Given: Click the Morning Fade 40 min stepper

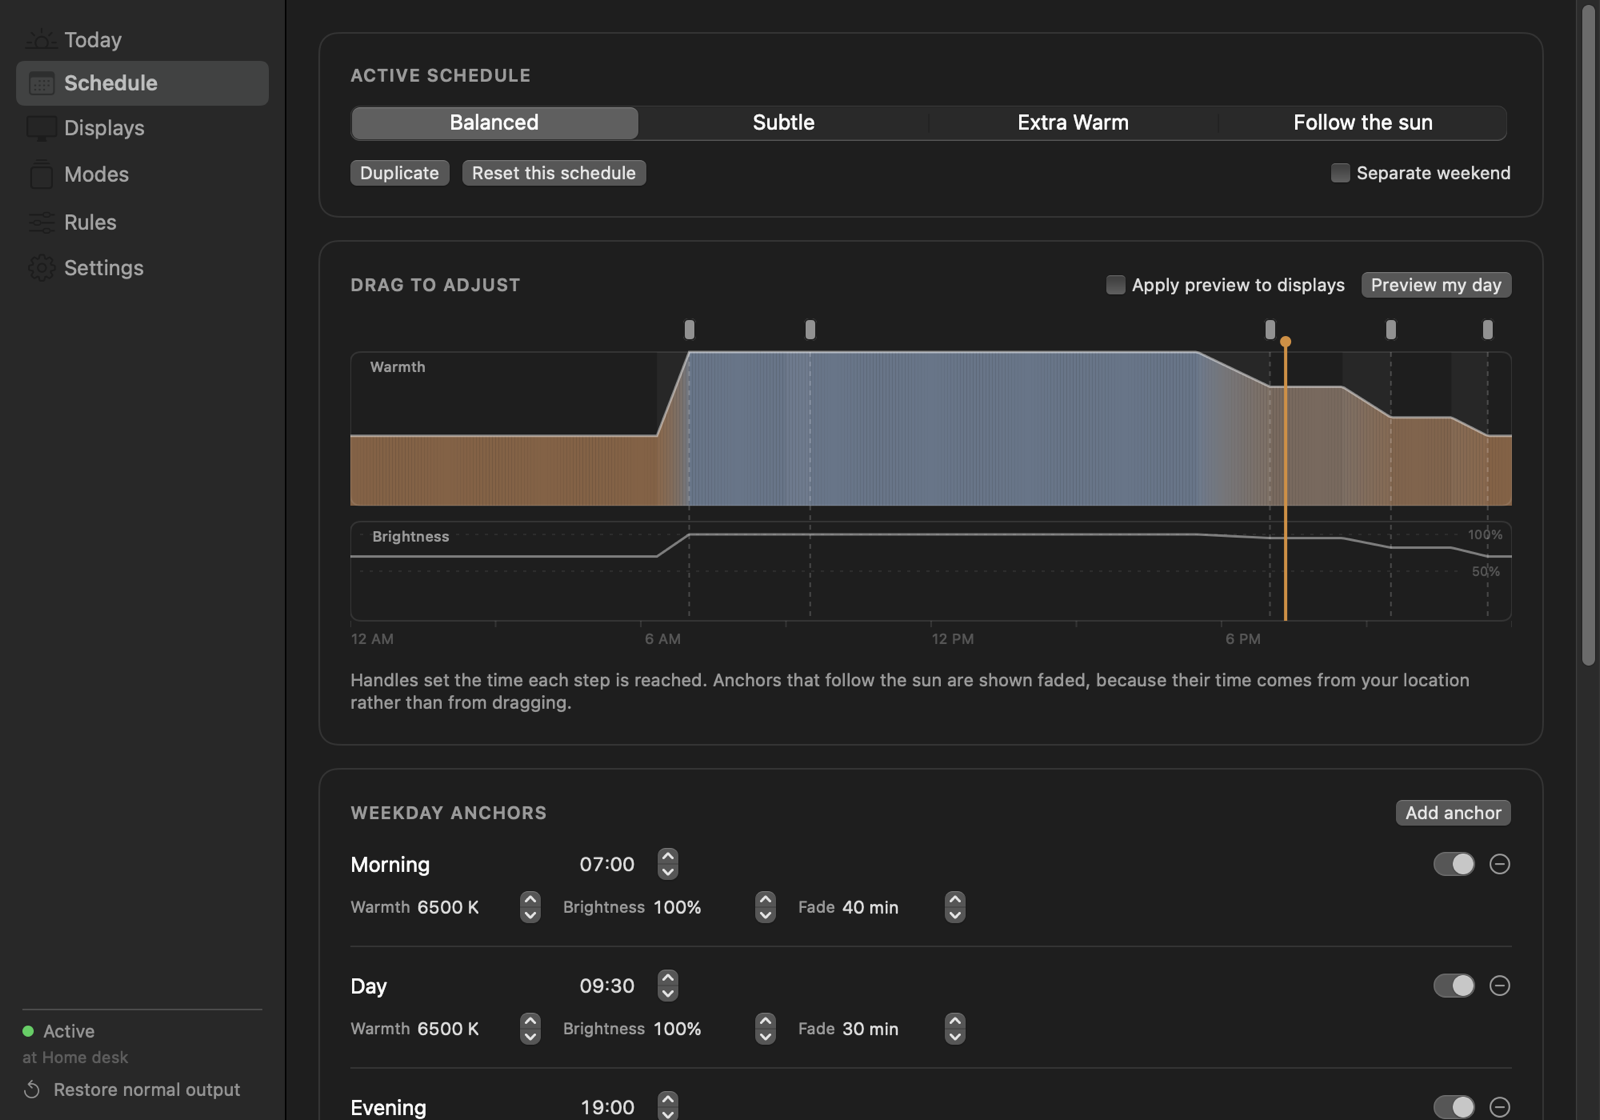Looking at the screenshot, I should pyautogui.click(x=955, y=907).
